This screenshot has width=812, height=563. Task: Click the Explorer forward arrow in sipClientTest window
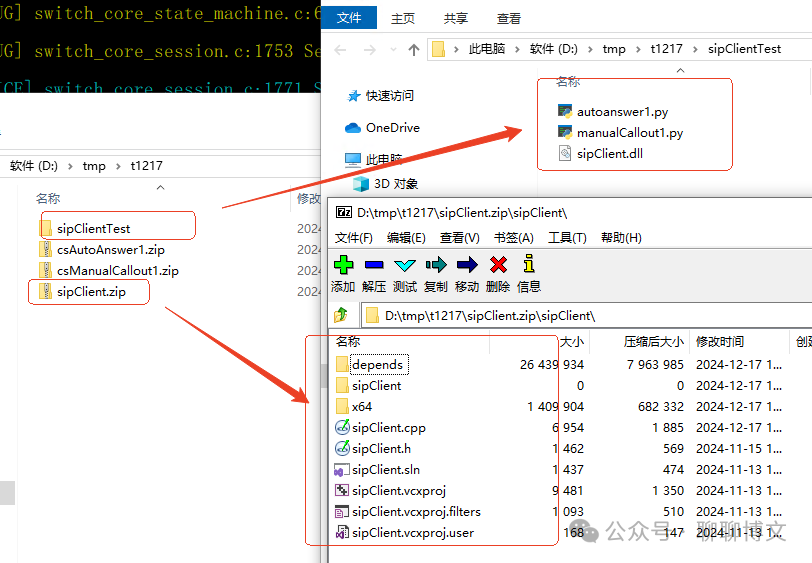coord(369,50)
